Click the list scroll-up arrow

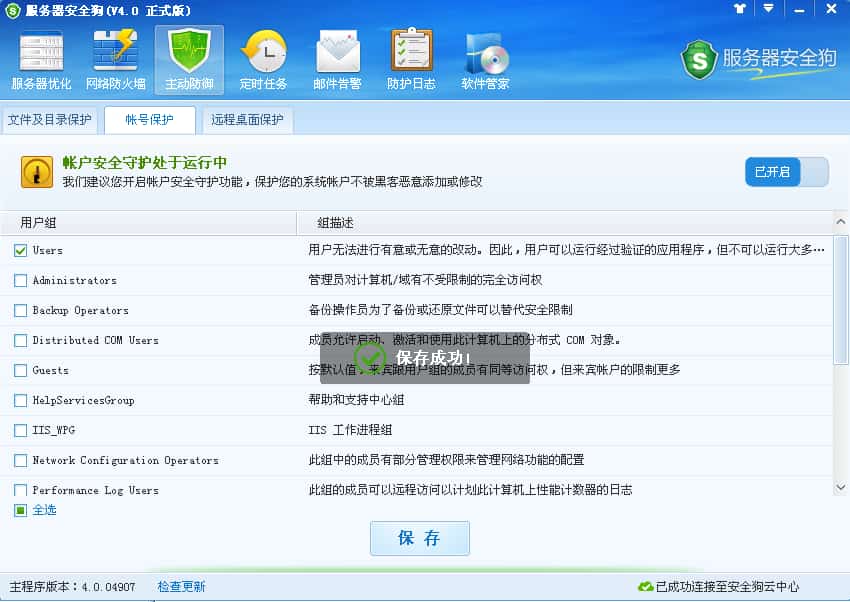(840, 222)
